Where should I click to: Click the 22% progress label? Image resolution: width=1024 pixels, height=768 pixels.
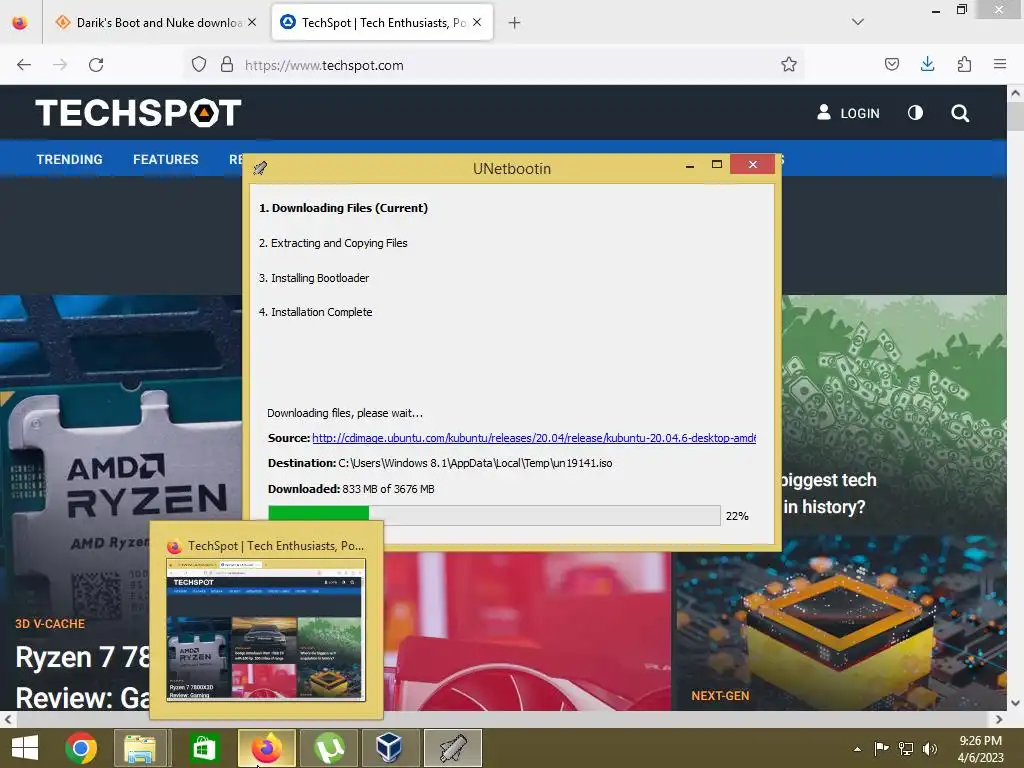[737, 516]
